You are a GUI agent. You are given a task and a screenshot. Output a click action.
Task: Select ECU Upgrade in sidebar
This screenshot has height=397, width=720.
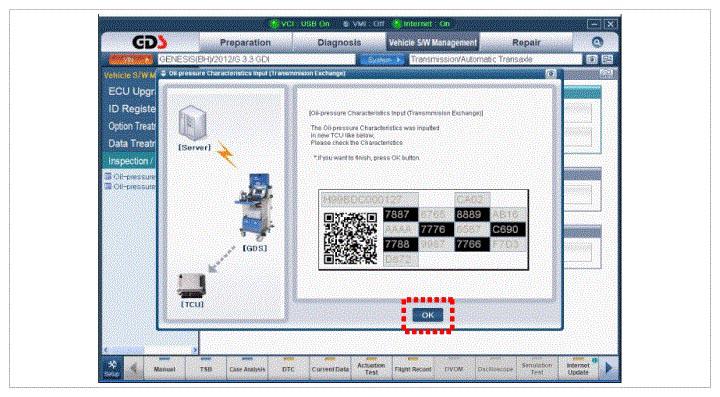click(x=131, y=91)
